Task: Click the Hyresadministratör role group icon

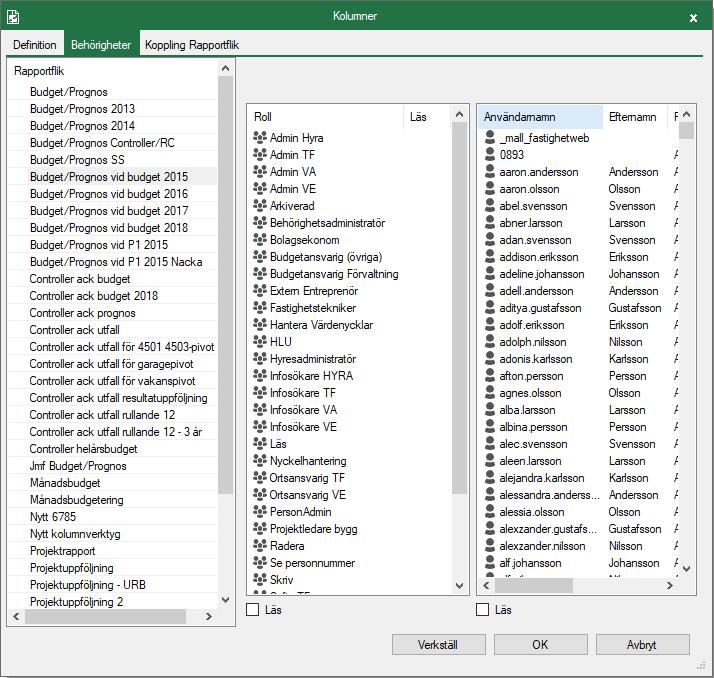Action: click(x=260, y=358)
